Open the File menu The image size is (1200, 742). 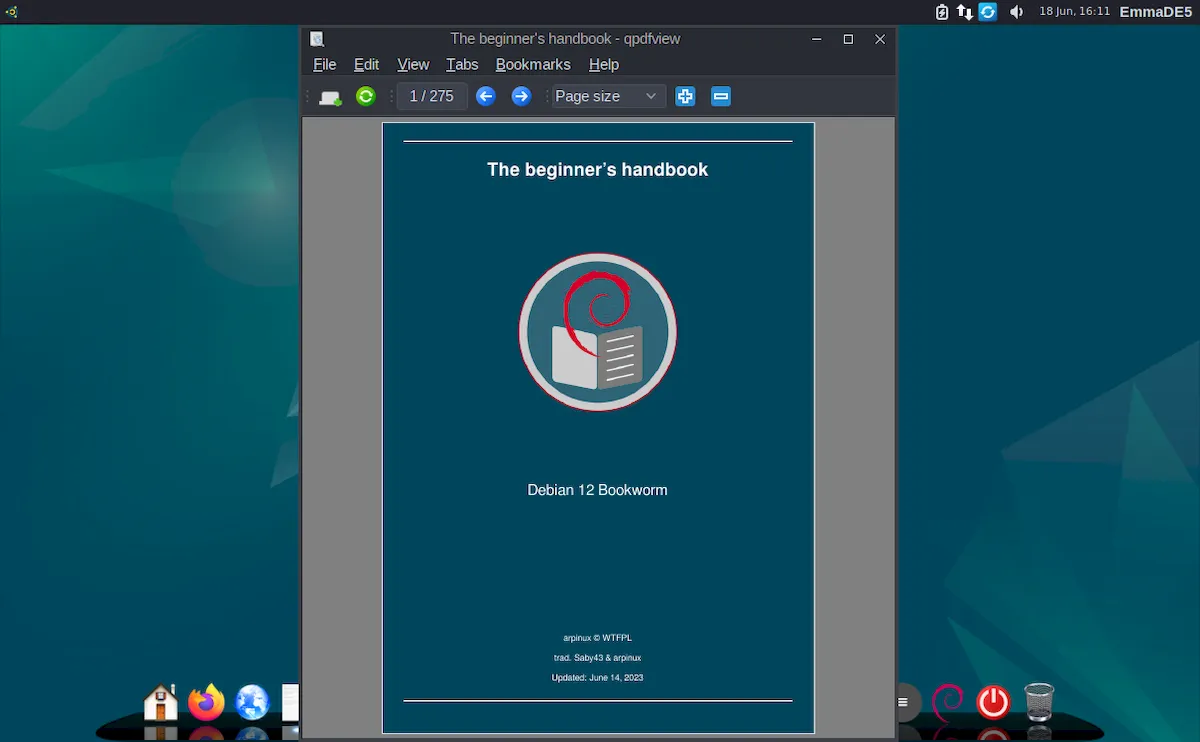tap(324, 64)
